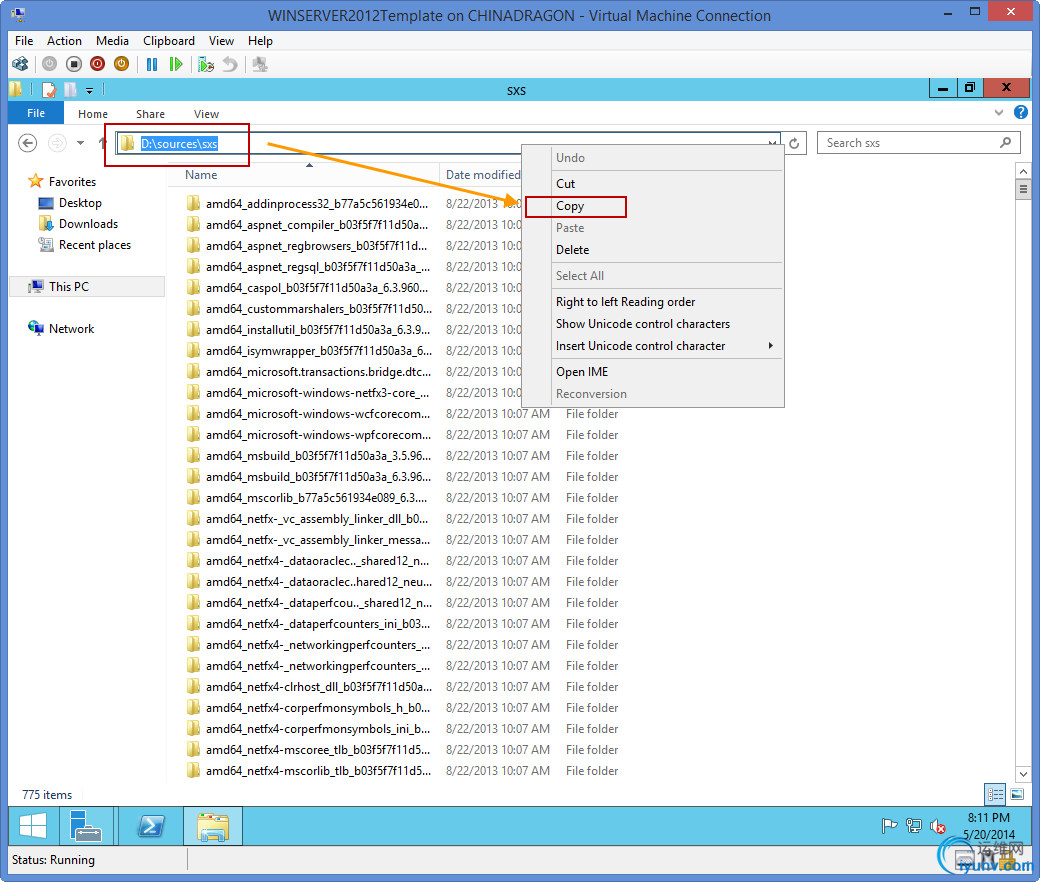Screen dimensions: 1040x882
Task: Click the grey Start VM power icon
Action: click(50, 64)
